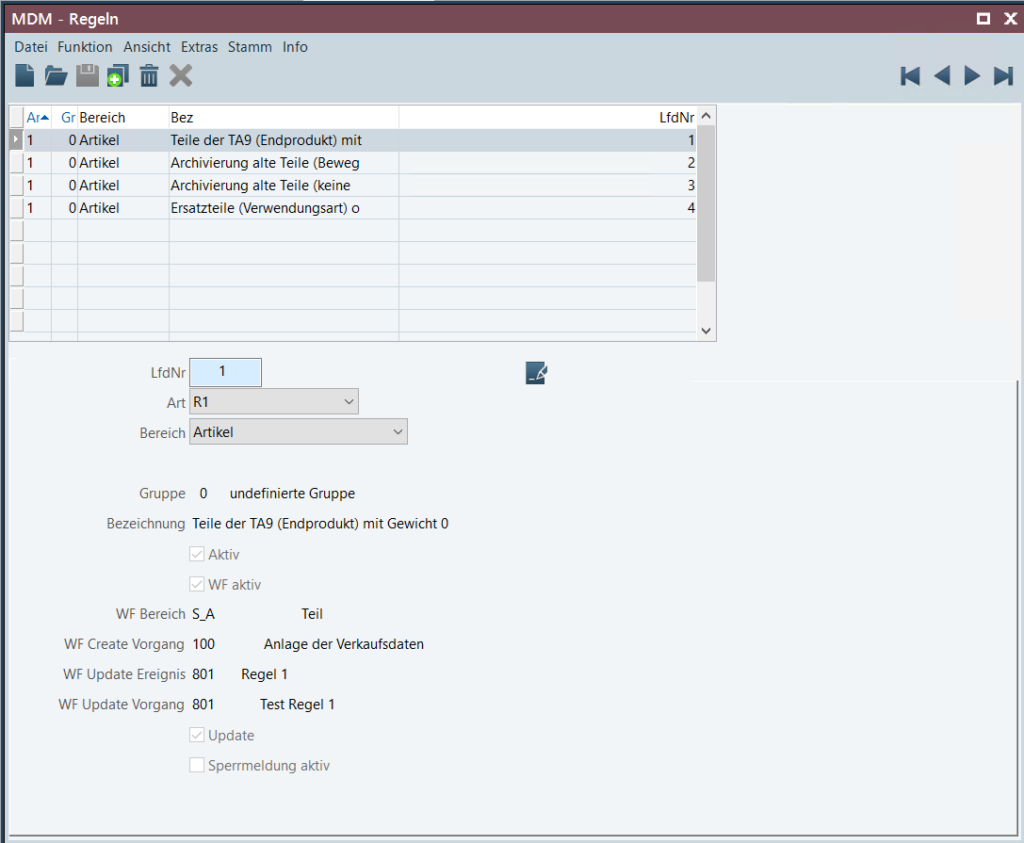Toggle the WF aktiv checkbox
The image size is (1024, 843).
pos(197,585)
